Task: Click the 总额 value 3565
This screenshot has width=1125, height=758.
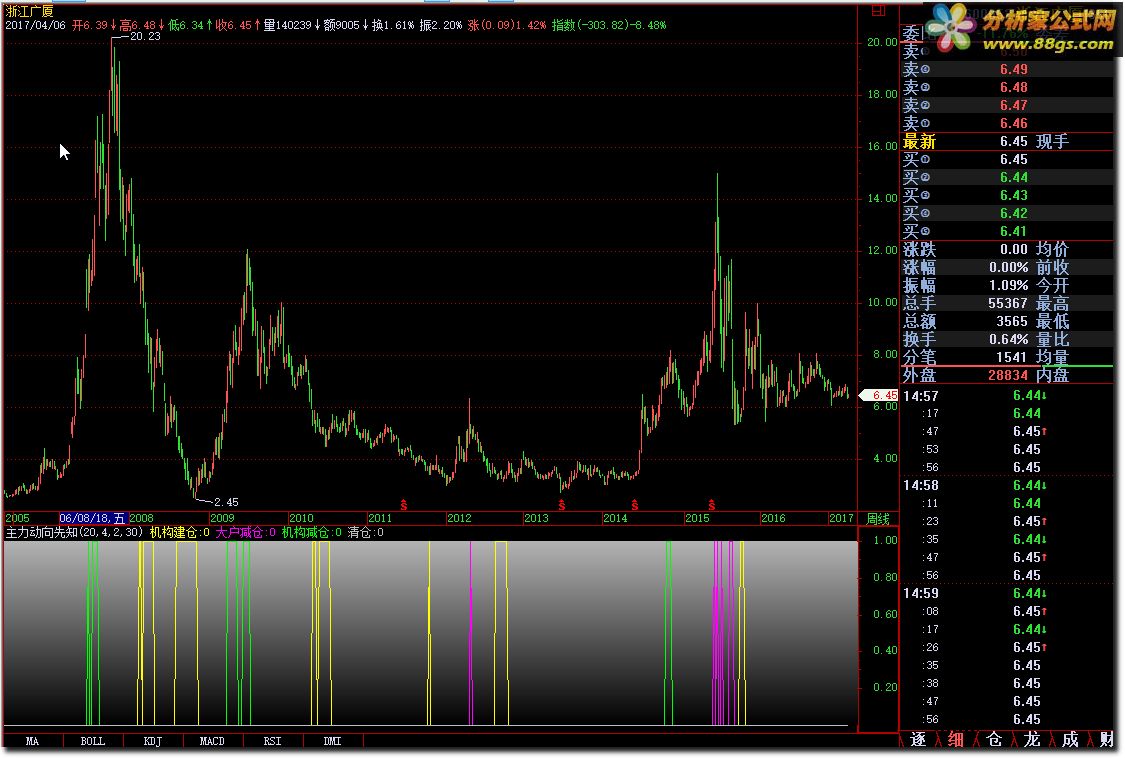Action: click(1012, 321)
